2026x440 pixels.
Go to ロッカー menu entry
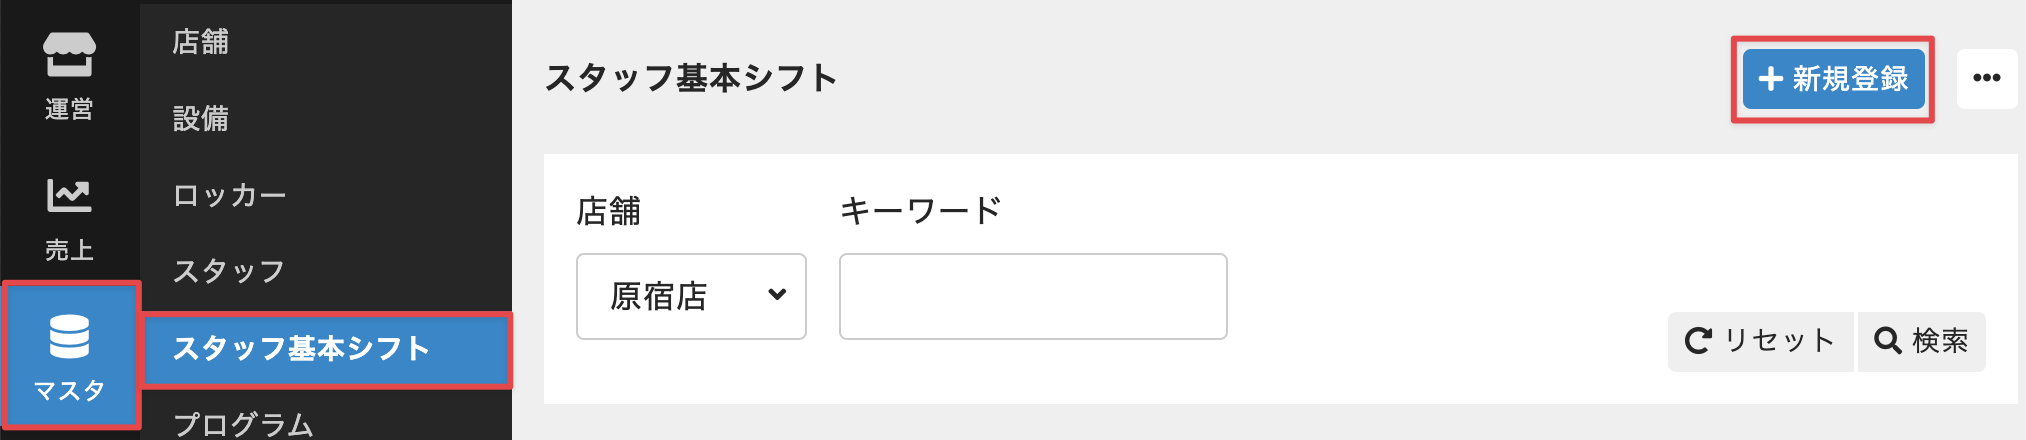click(x=230, y=196)
